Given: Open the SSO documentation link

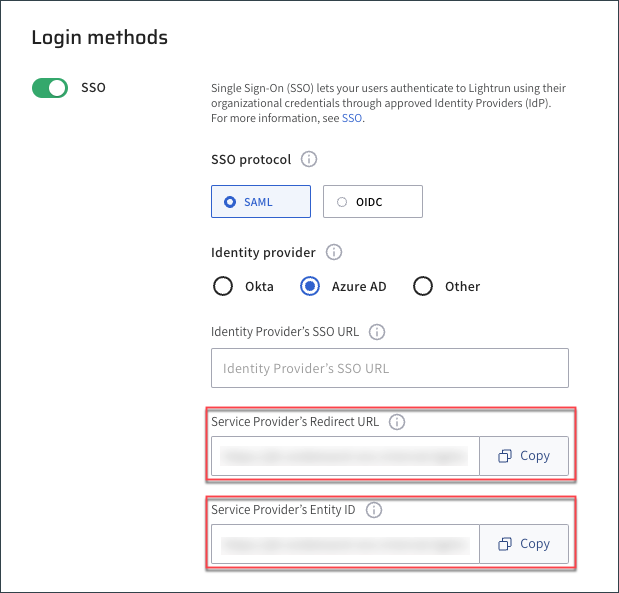Looking at the screenshot, I should tap(352, 118).
